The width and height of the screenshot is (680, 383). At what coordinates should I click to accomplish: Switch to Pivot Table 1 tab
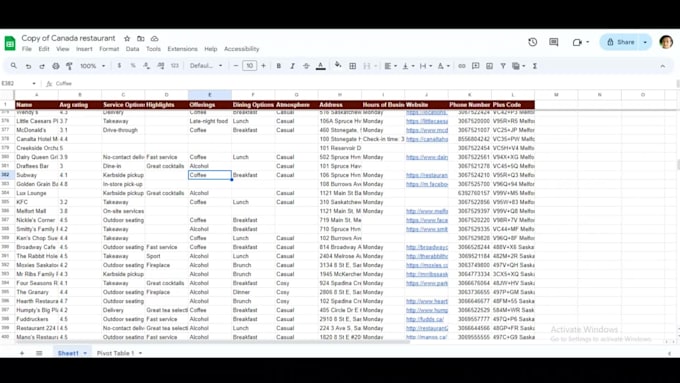pyautogui.click(x=115, y=353)
